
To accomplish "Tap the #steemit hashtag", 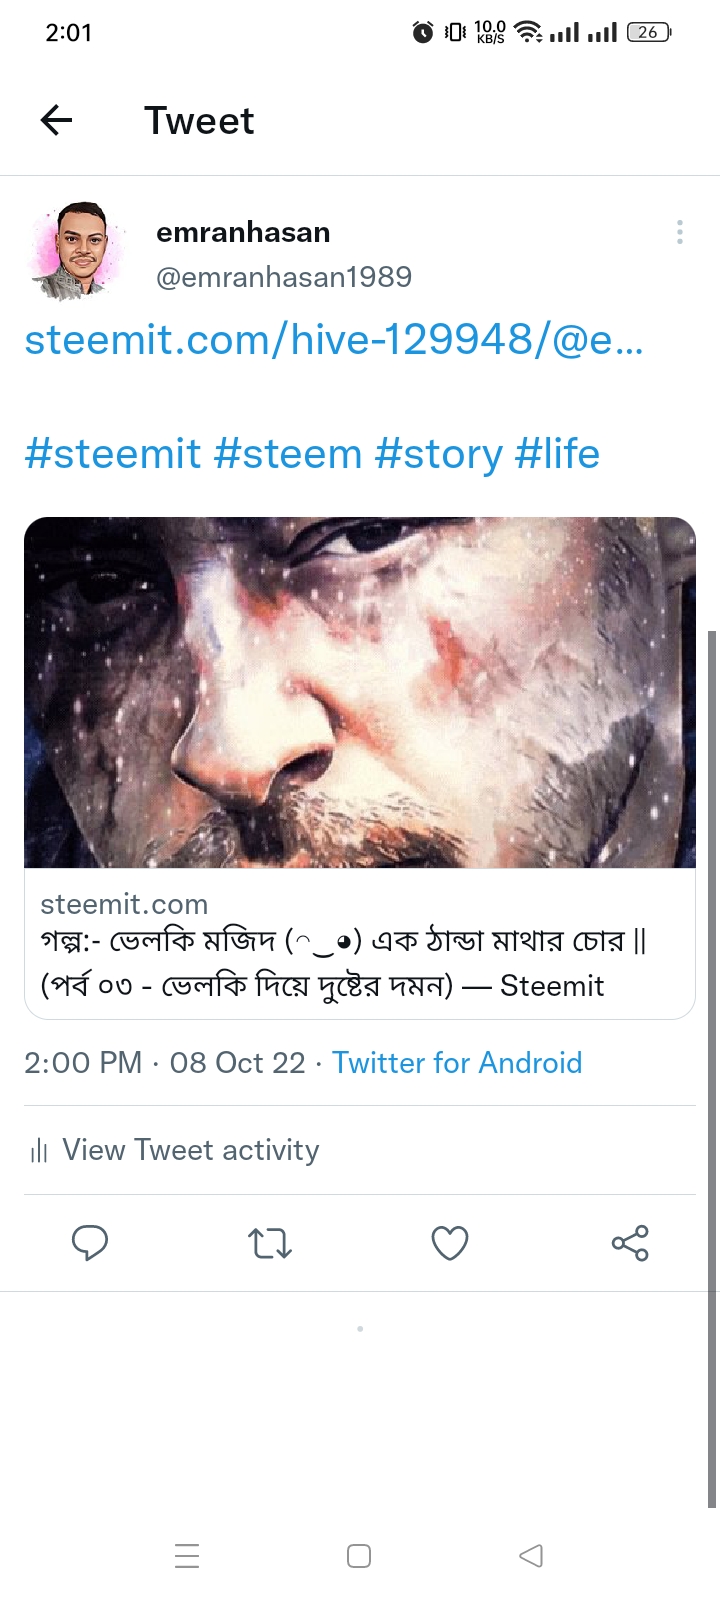I will 113,454.
